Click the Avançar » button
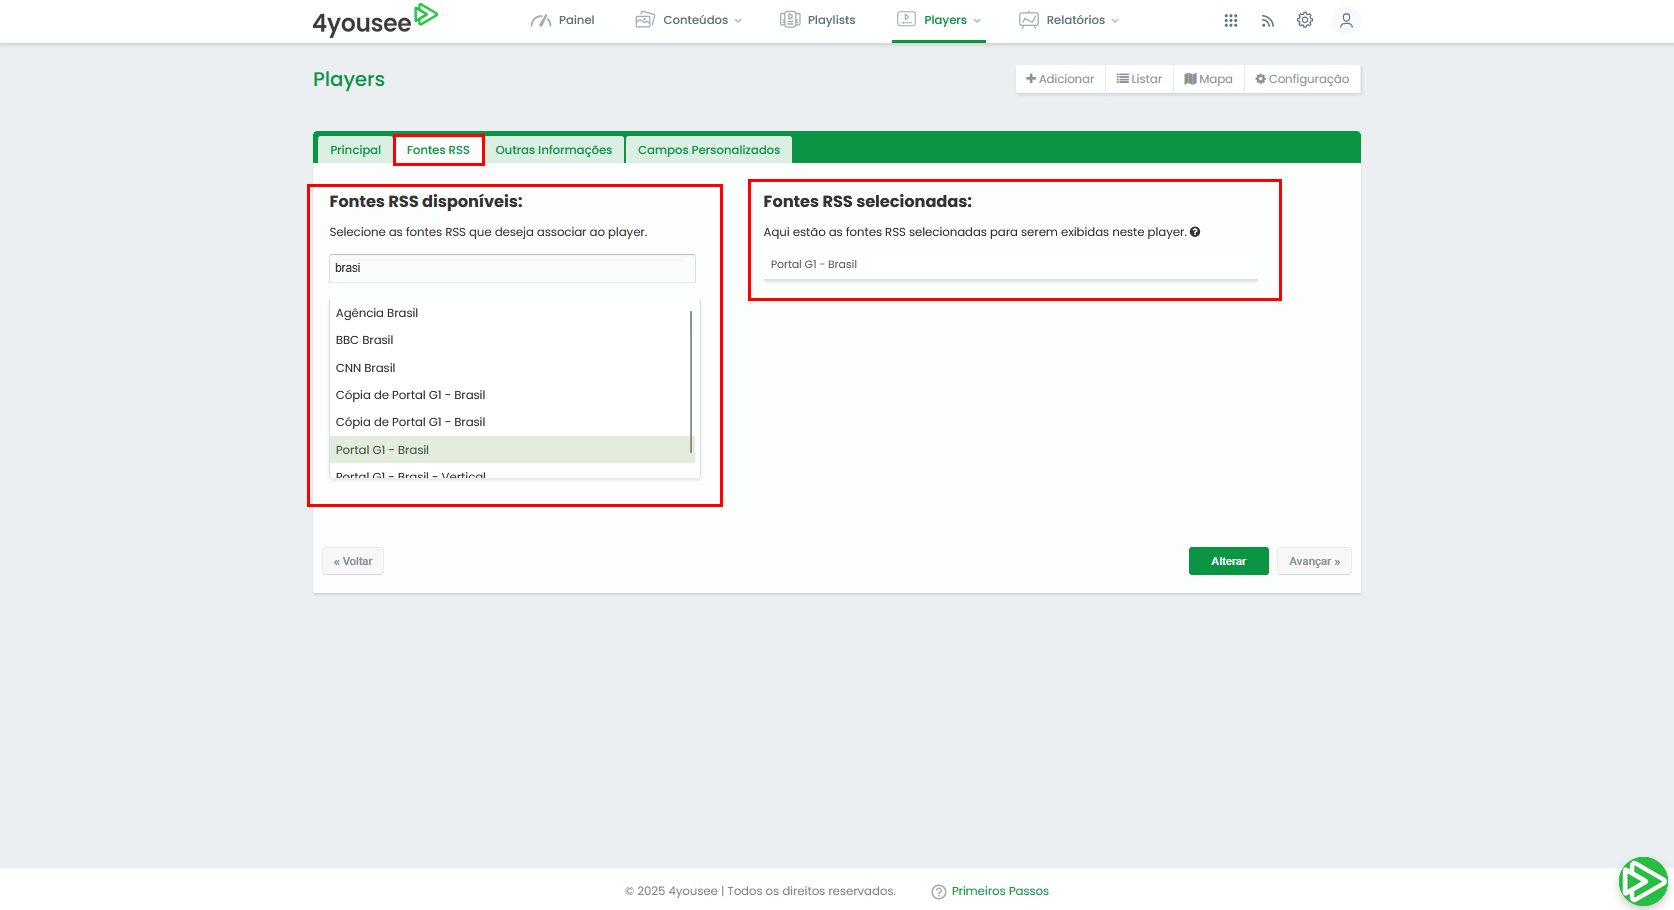Viewport: 1674px width, 910px height. pyautogui.click(x=1314, y=561)
